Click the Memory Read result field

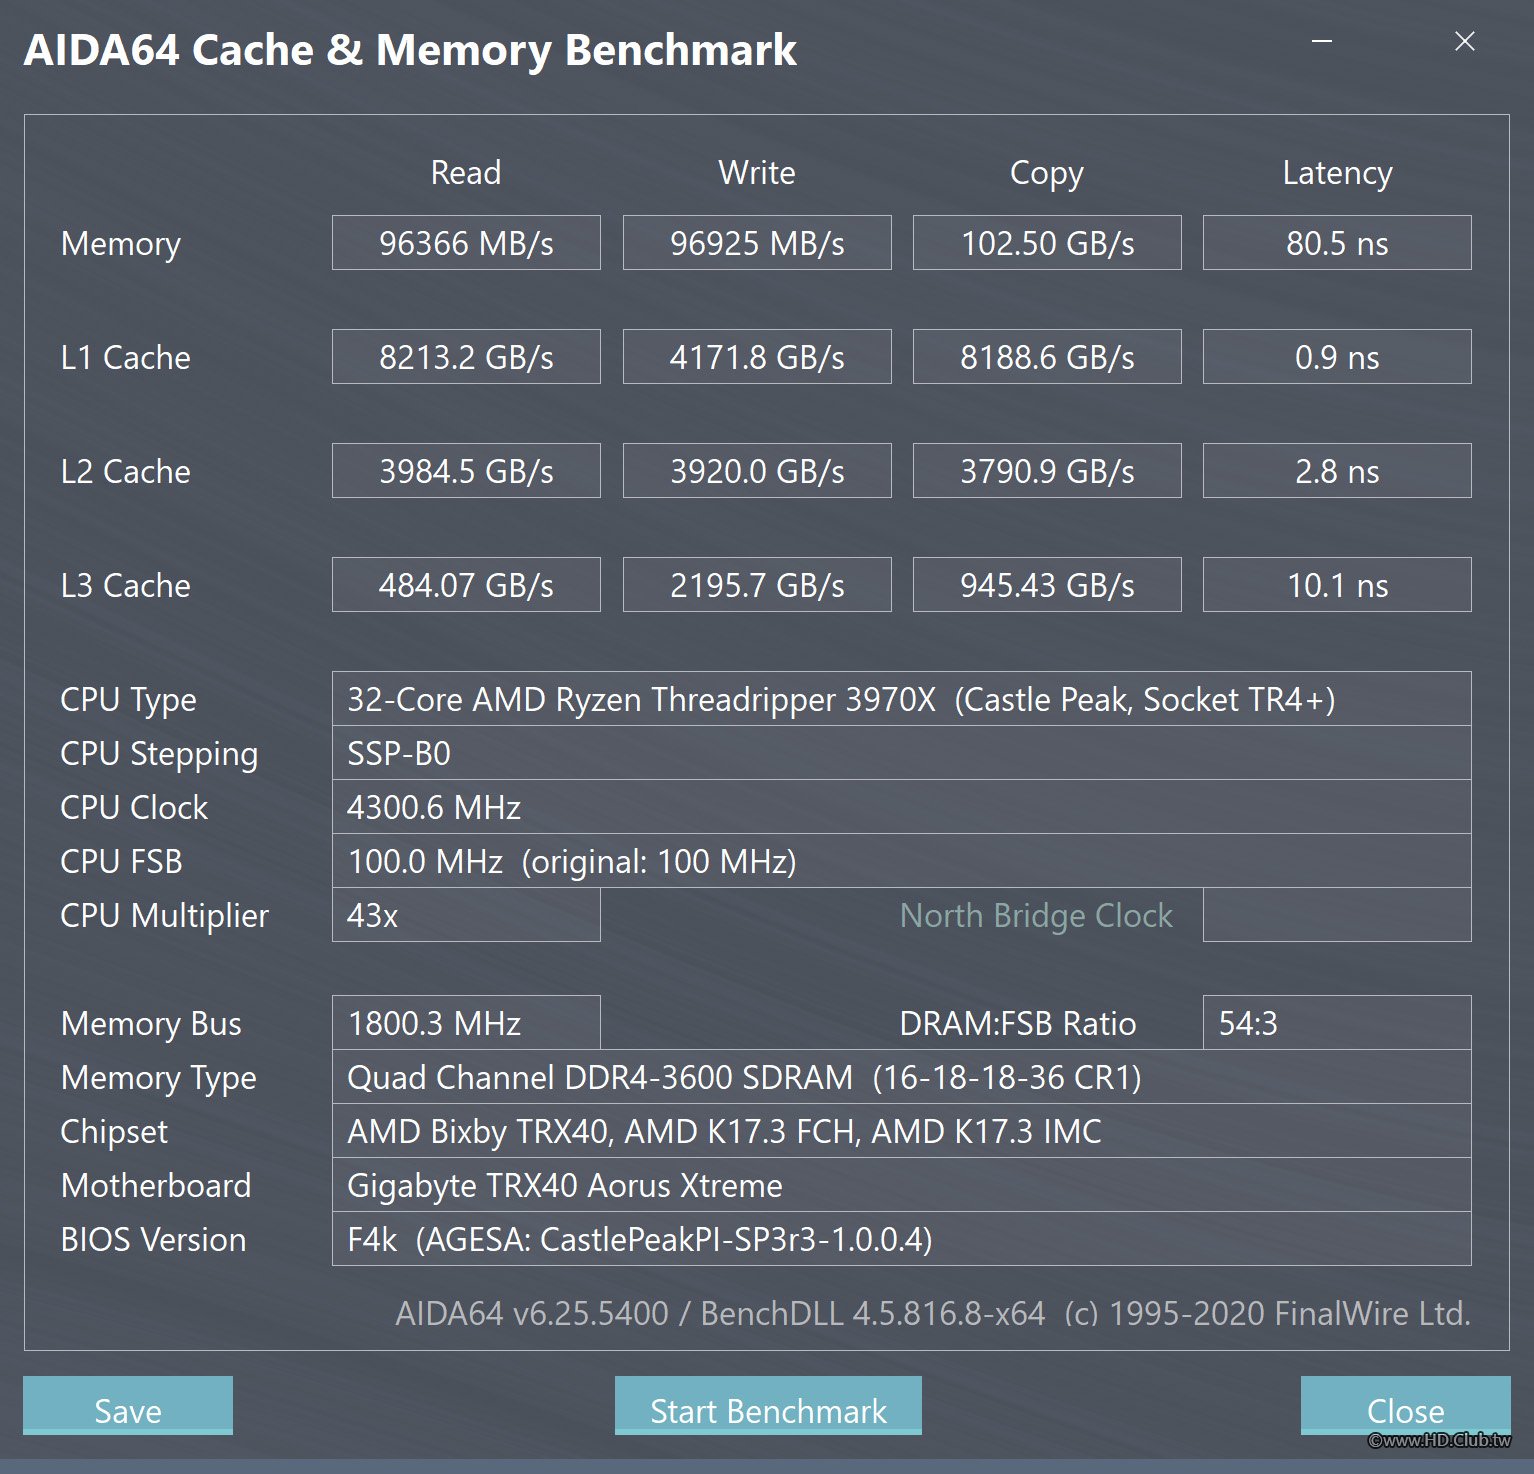466,243
